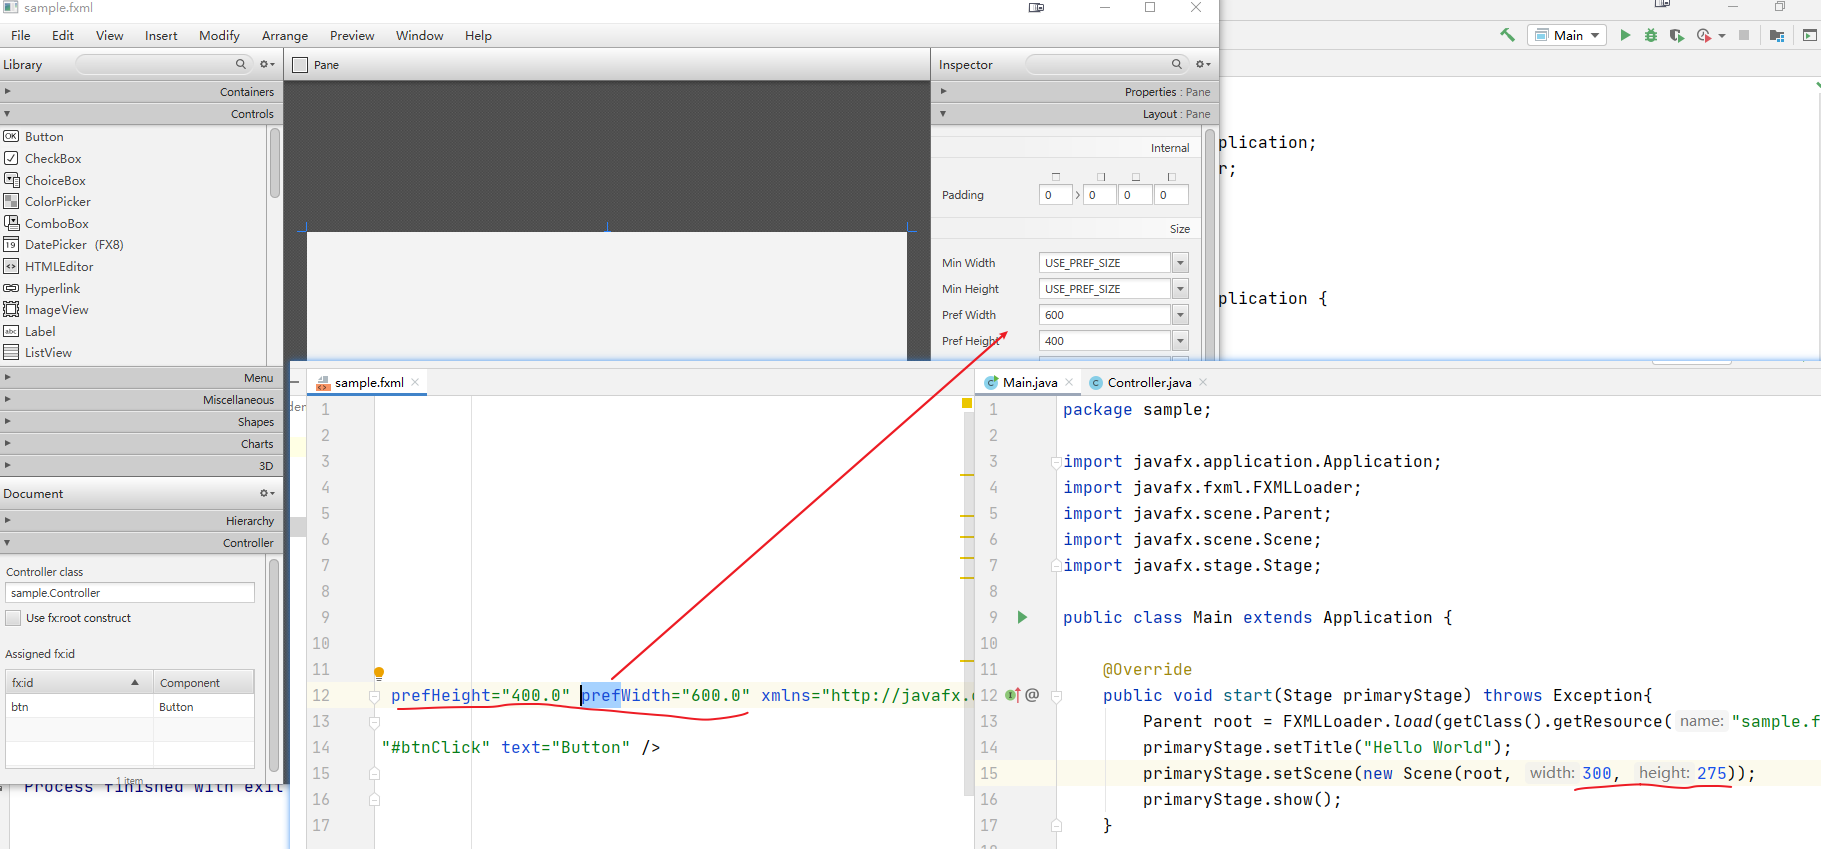The image size is (1821, 849).
Task: Enable the Use fx:root construct checkbox
Action: [x=13, y=618]
